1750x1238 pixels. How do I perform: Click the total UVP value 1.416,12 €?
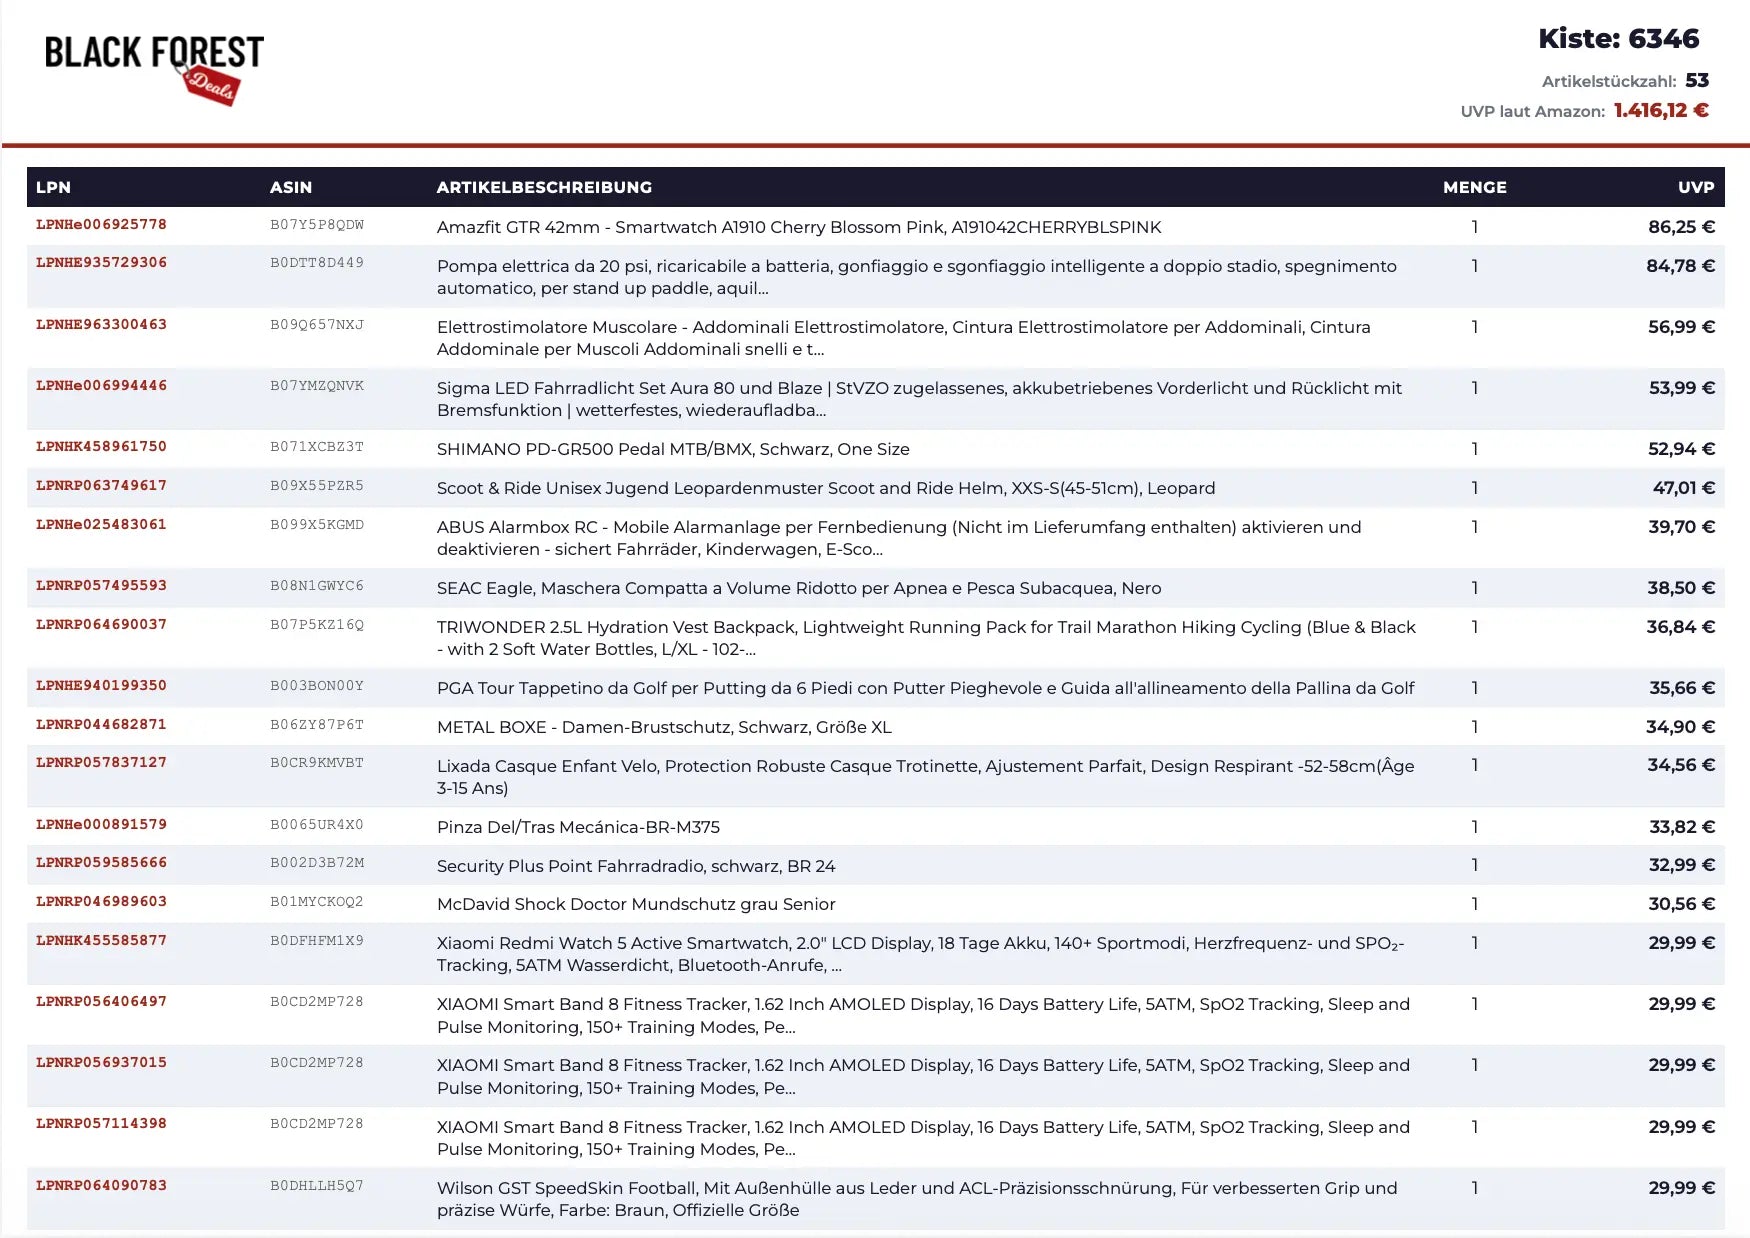click(1660, 111)
